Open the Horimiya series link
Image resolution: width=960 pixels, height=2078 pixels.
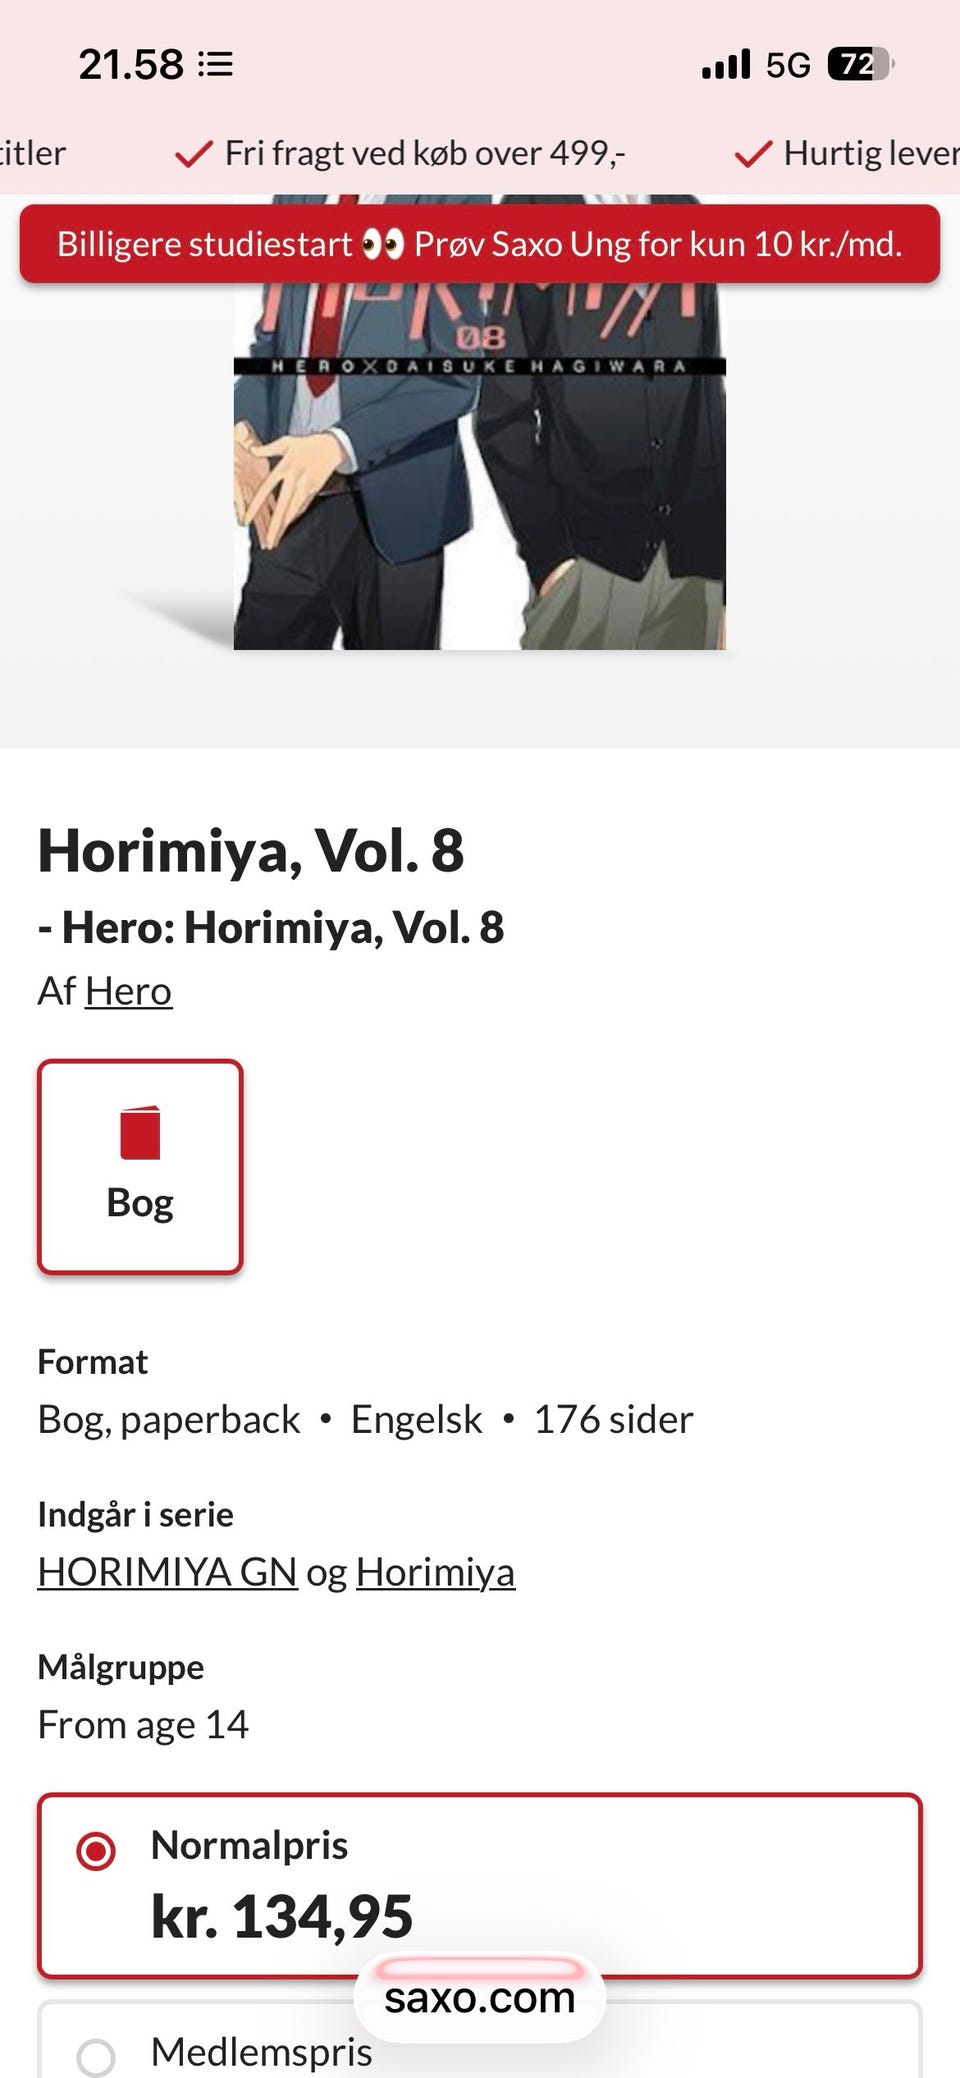coord(435,1572)
